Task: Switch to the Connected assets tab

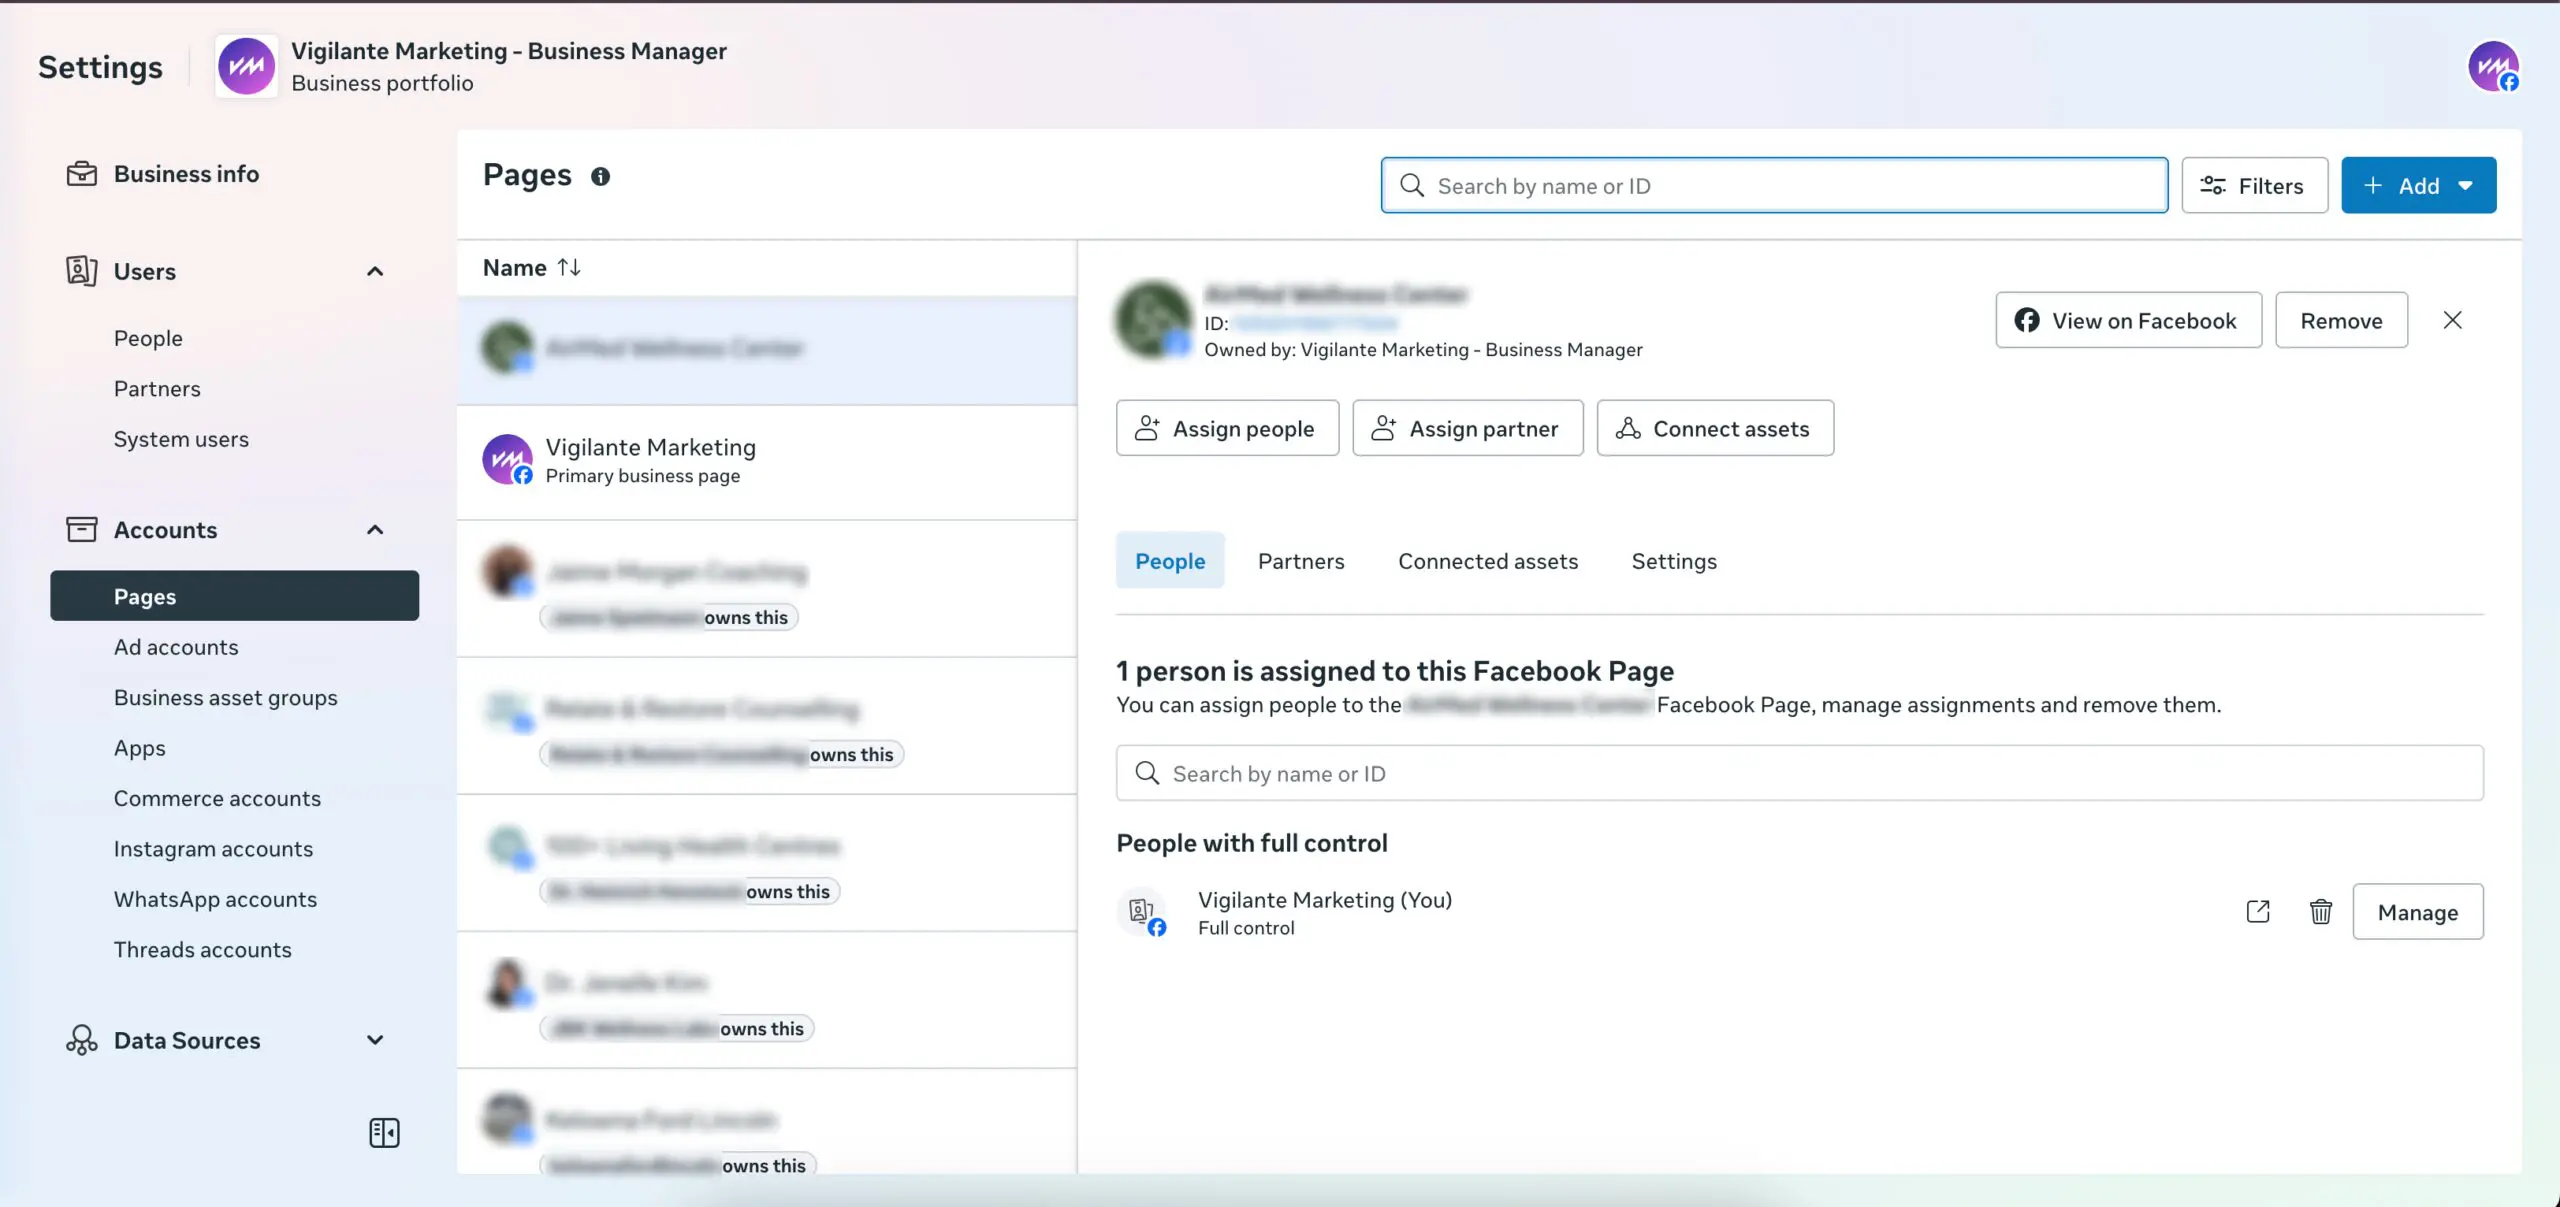Action: click(x=1487, y=561)
